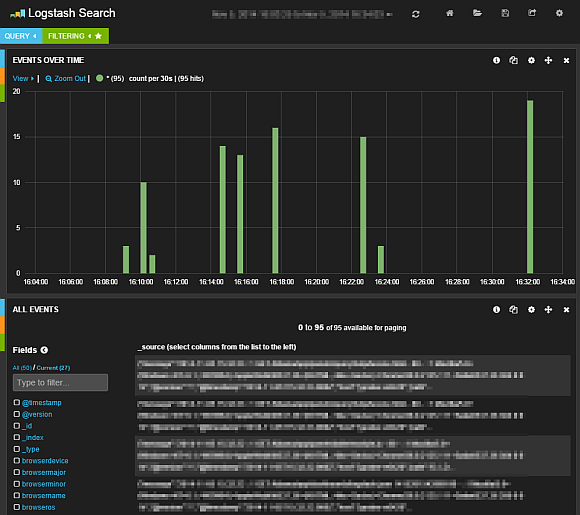Check the @timestamp field checkbox
This screenshot has width=580, height=515.
(17, 402)
